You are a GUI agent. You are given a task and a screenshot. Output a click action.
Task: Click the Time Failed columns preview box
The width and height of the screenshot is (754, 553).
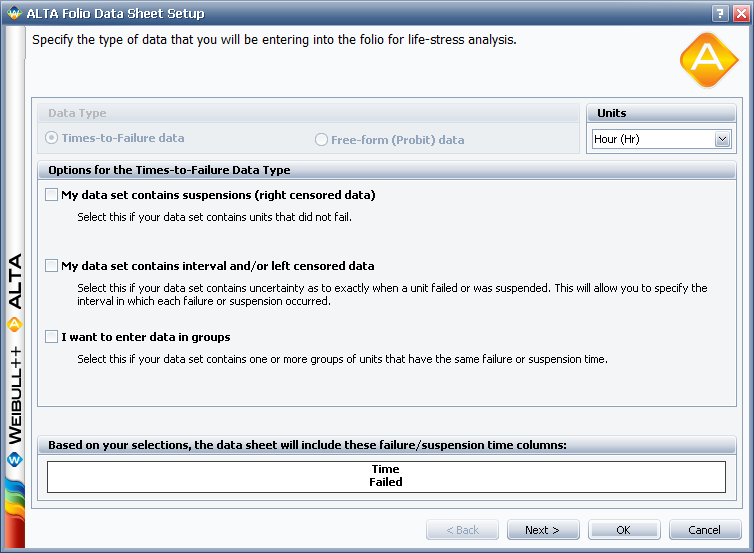386,476
